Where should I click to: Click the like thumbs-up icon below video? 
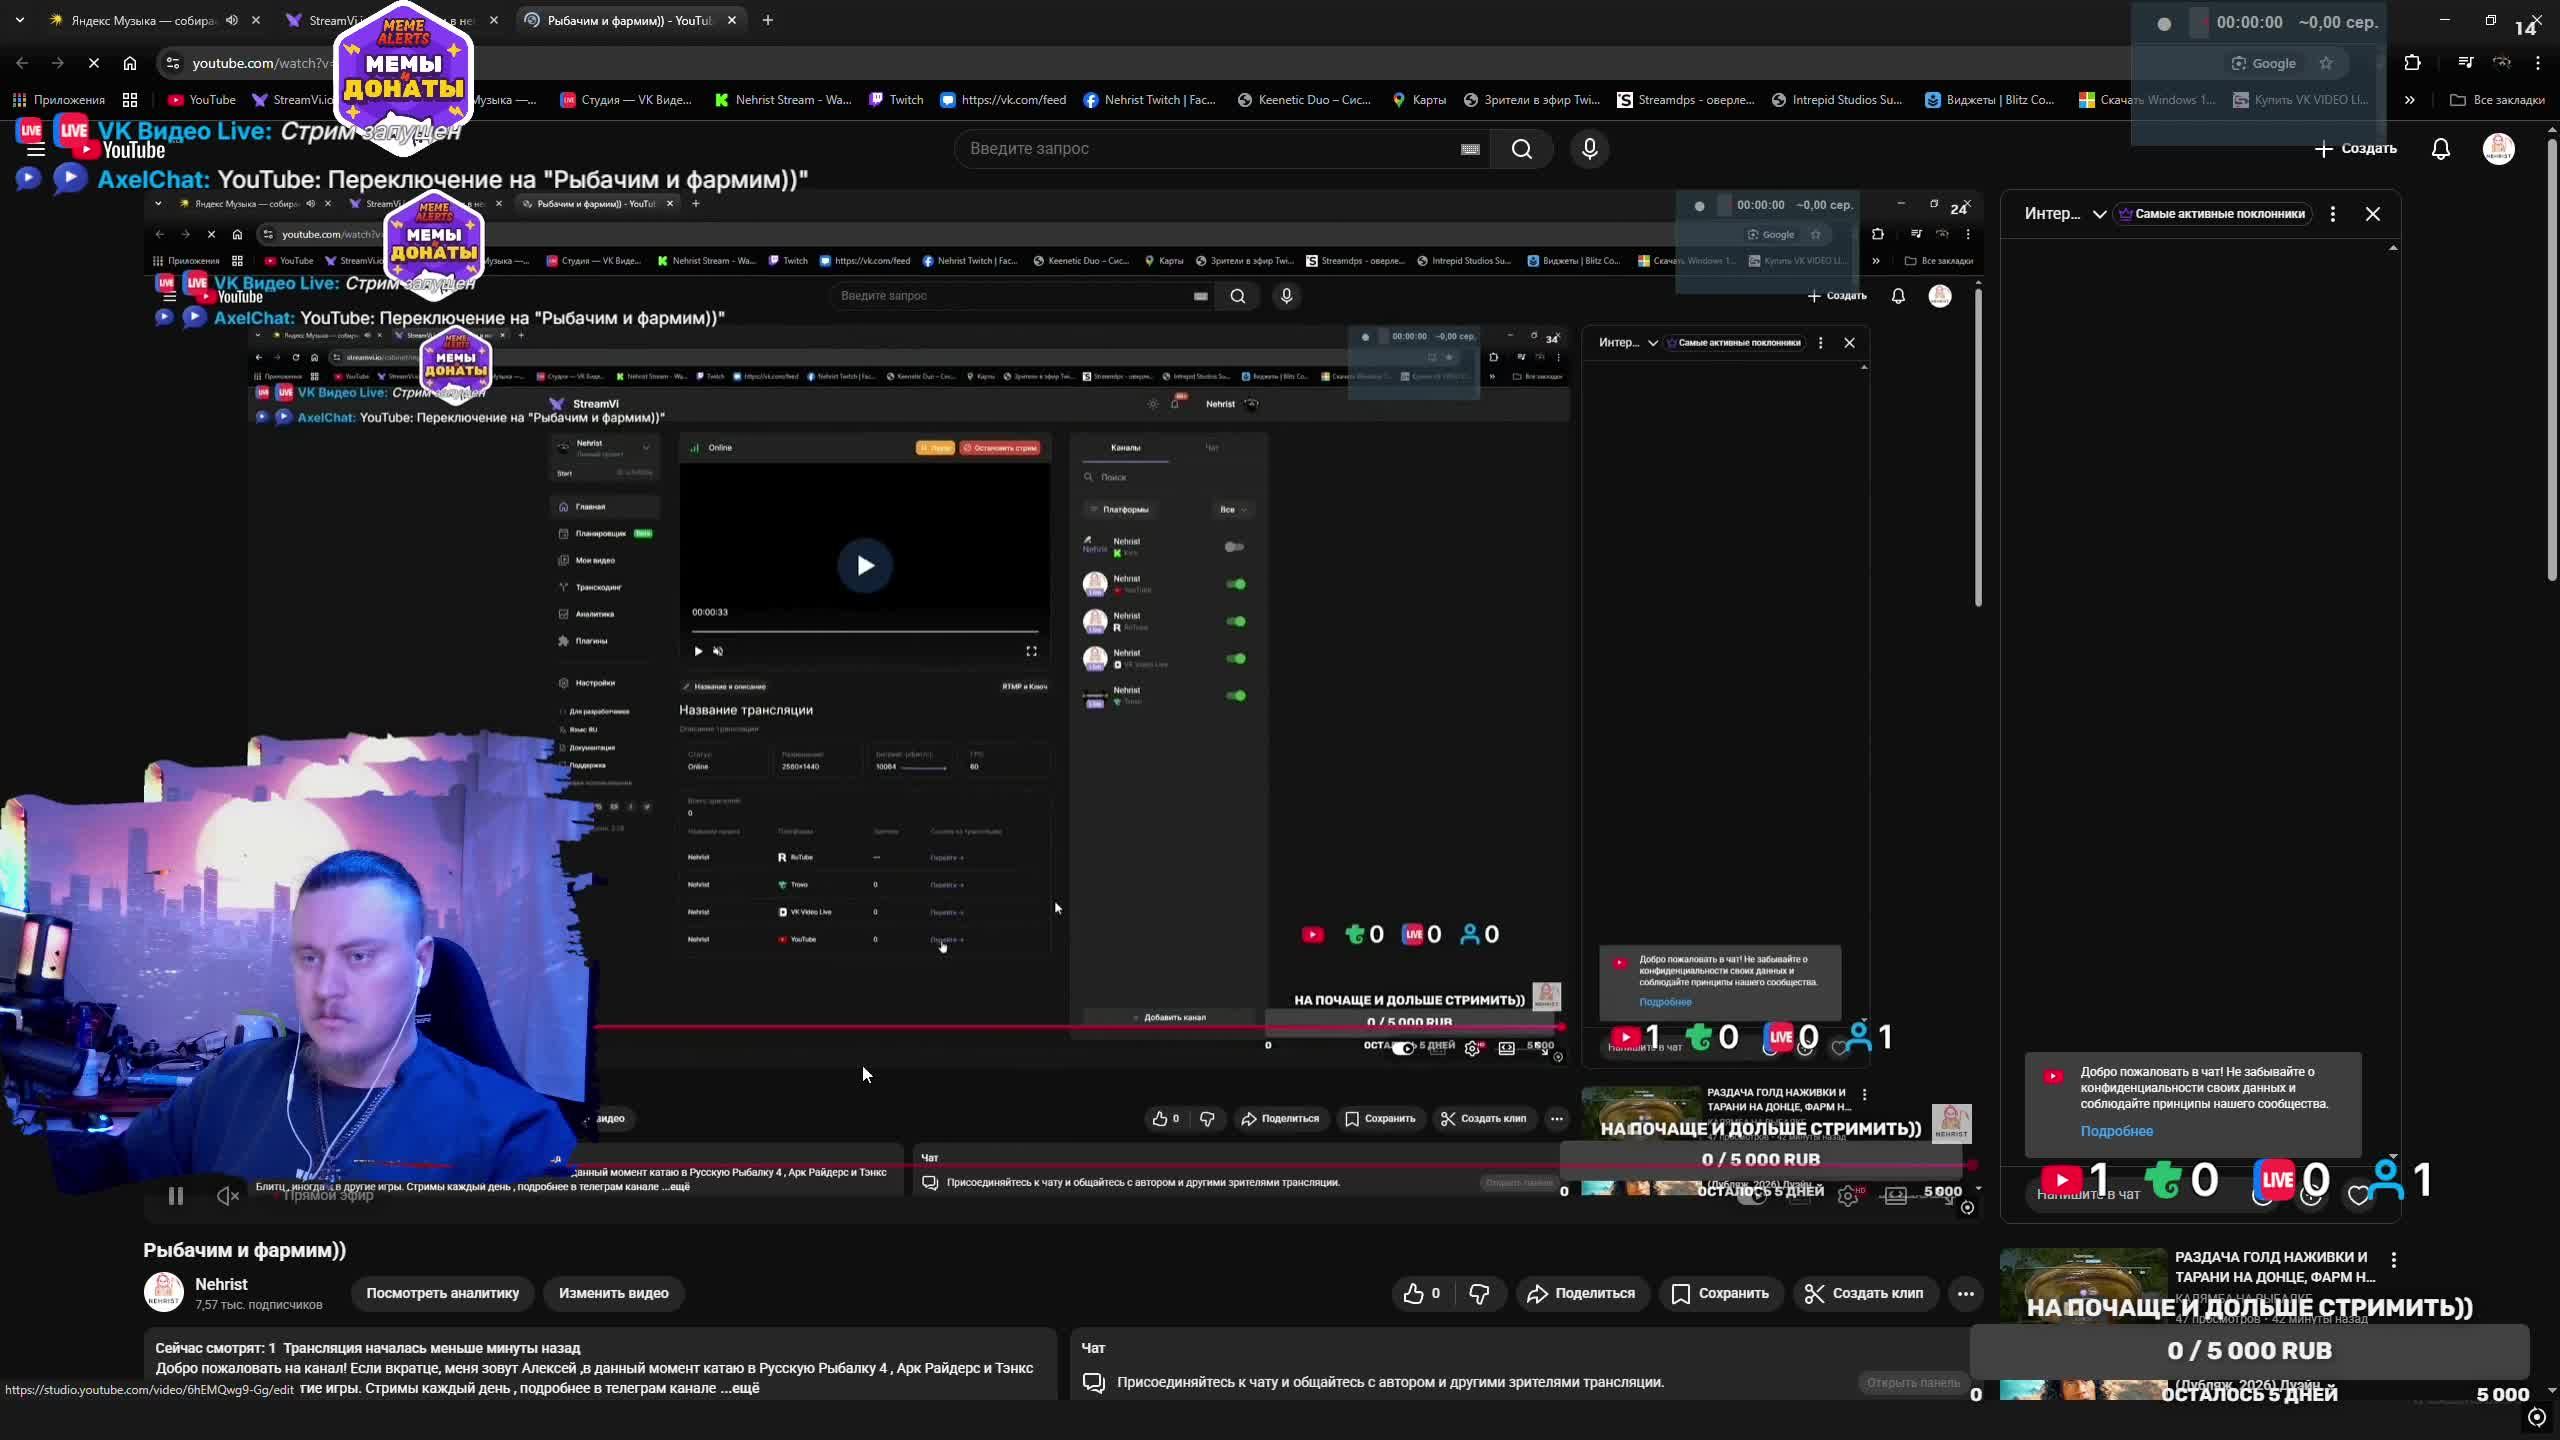1413,1293
